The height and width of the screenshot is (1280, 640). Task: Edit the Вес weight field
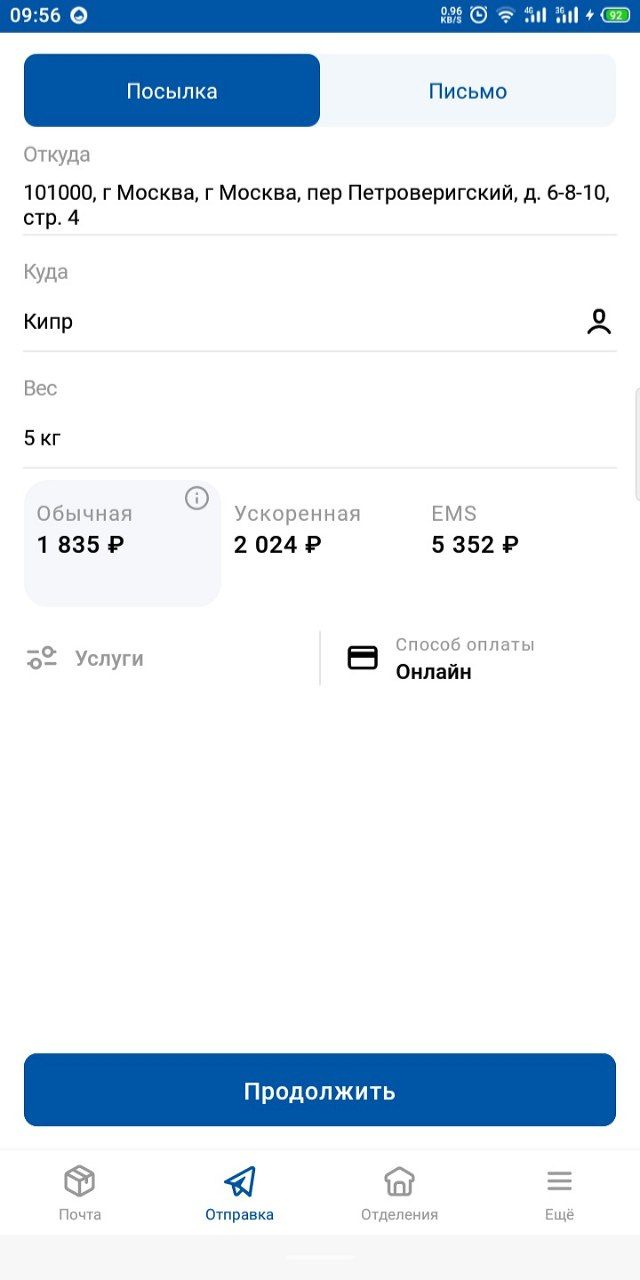pyautogui.click(x=318, y=438)
